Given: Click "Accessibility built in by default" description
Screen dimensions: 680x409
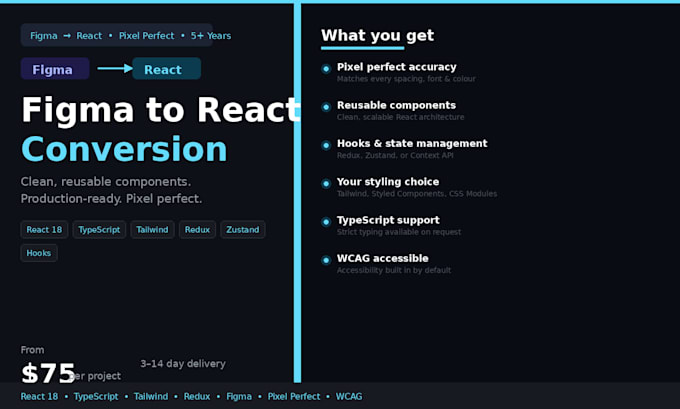Looking at the screenshot, I should point(394,270).
